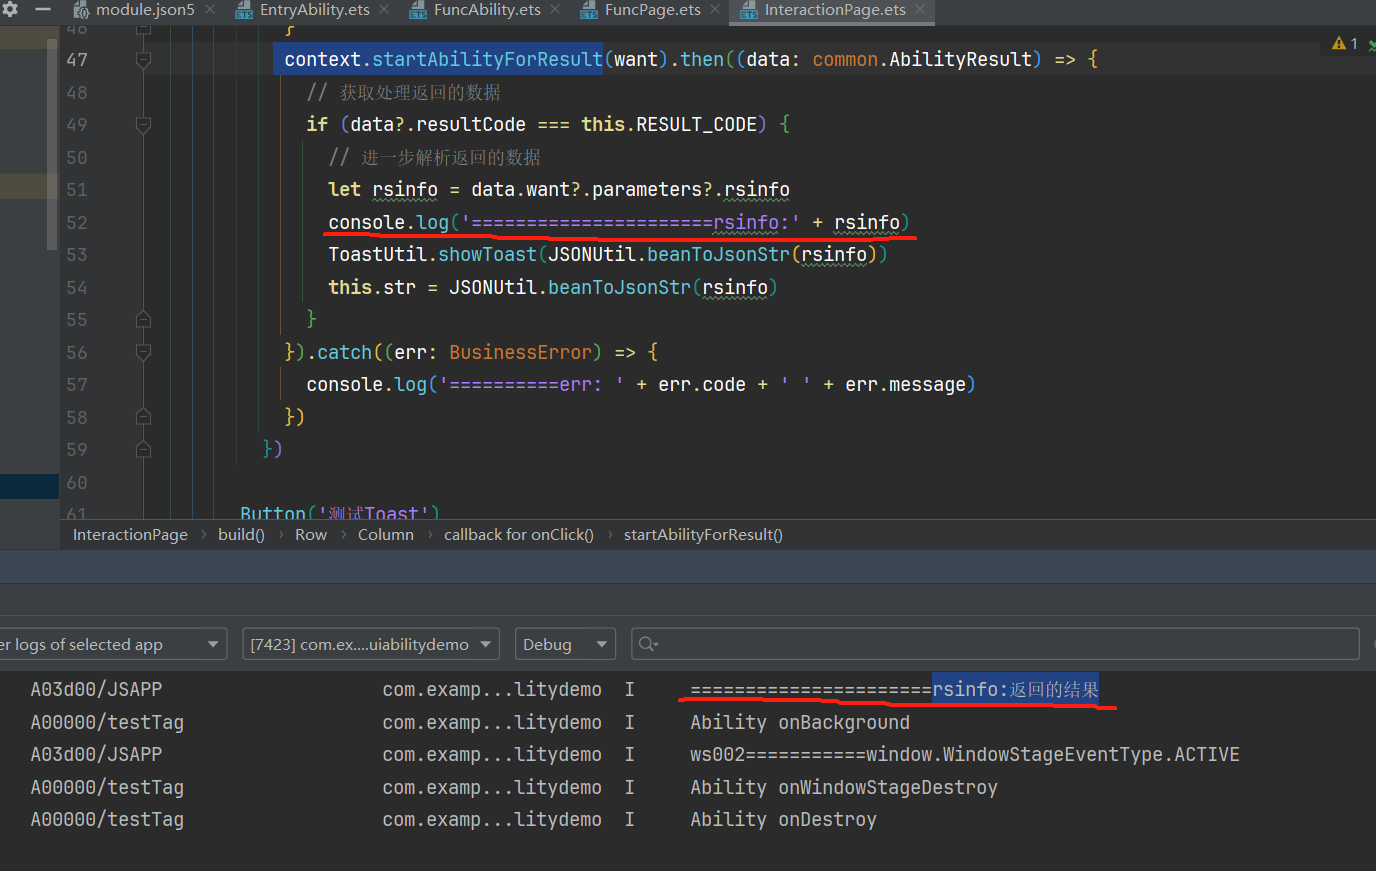Open the settings gear in the panel header
The height and width of the screenshot is (871, 1376).
11,9
